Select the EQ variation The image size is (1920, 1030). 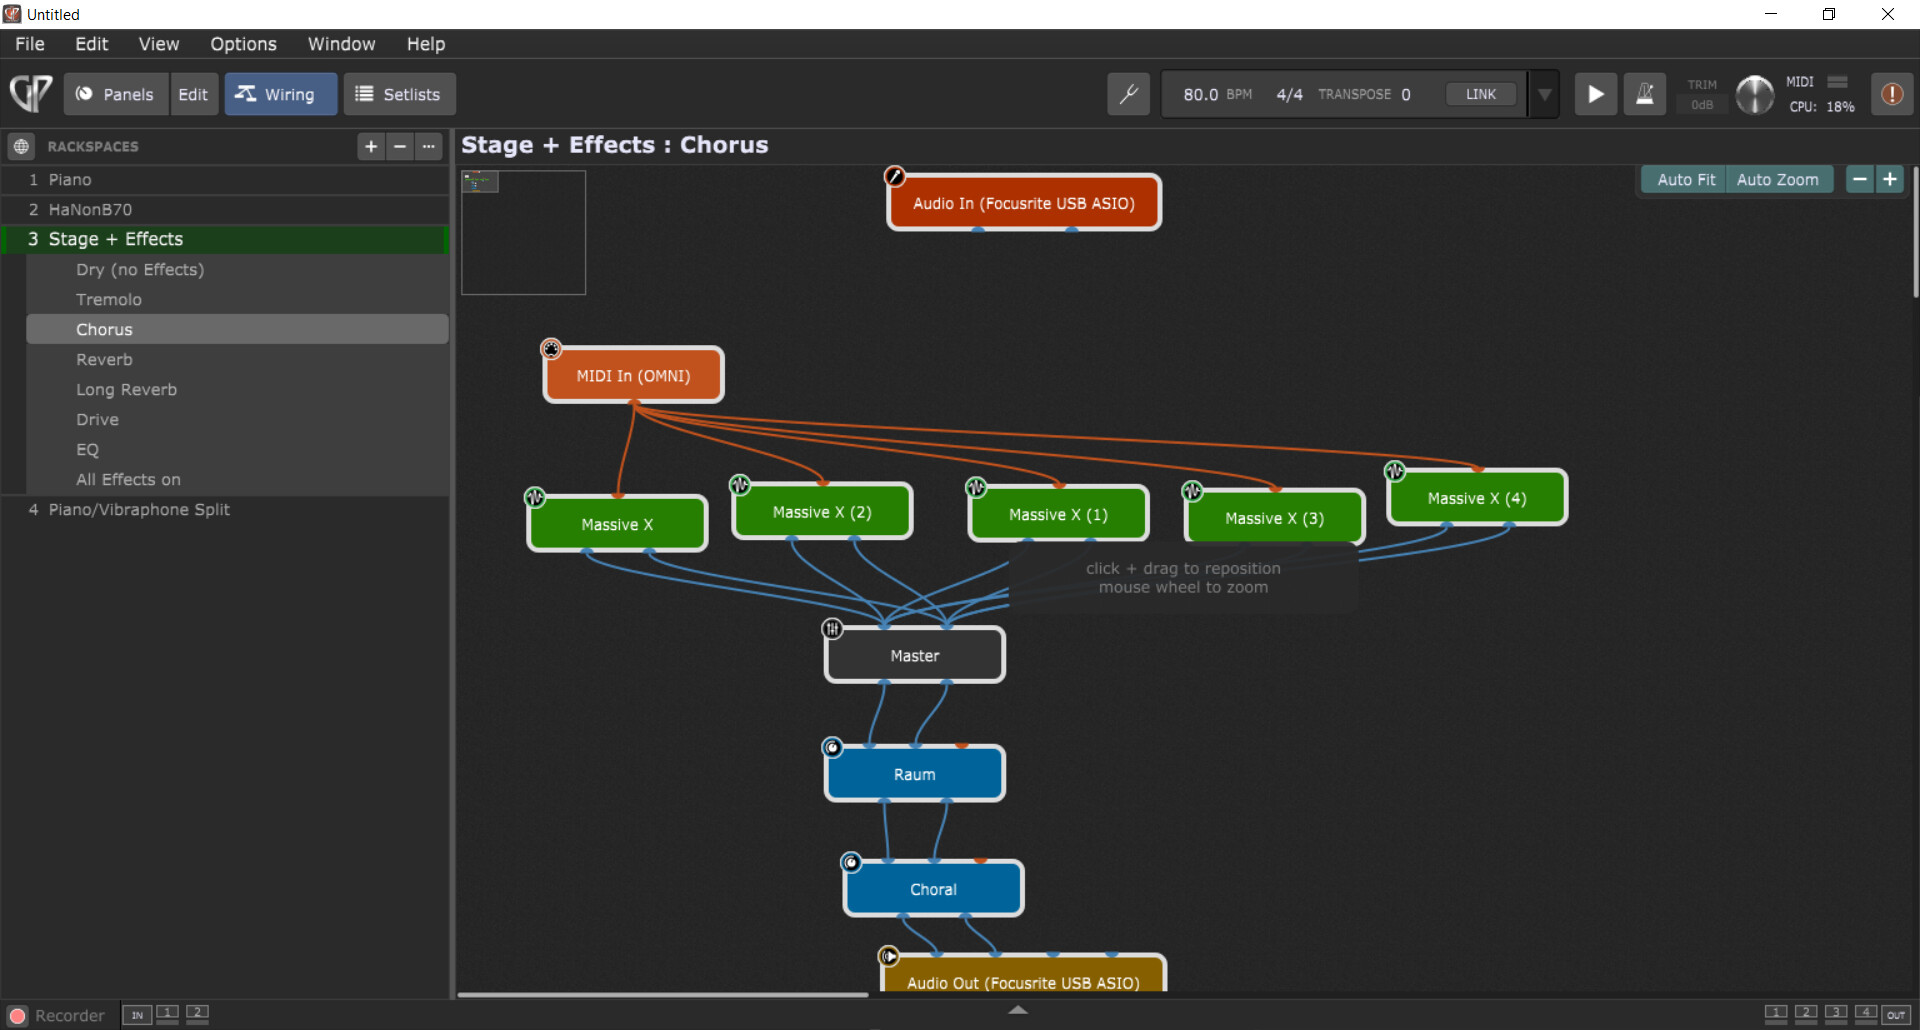pyautogui.click(x=237, y=450)
